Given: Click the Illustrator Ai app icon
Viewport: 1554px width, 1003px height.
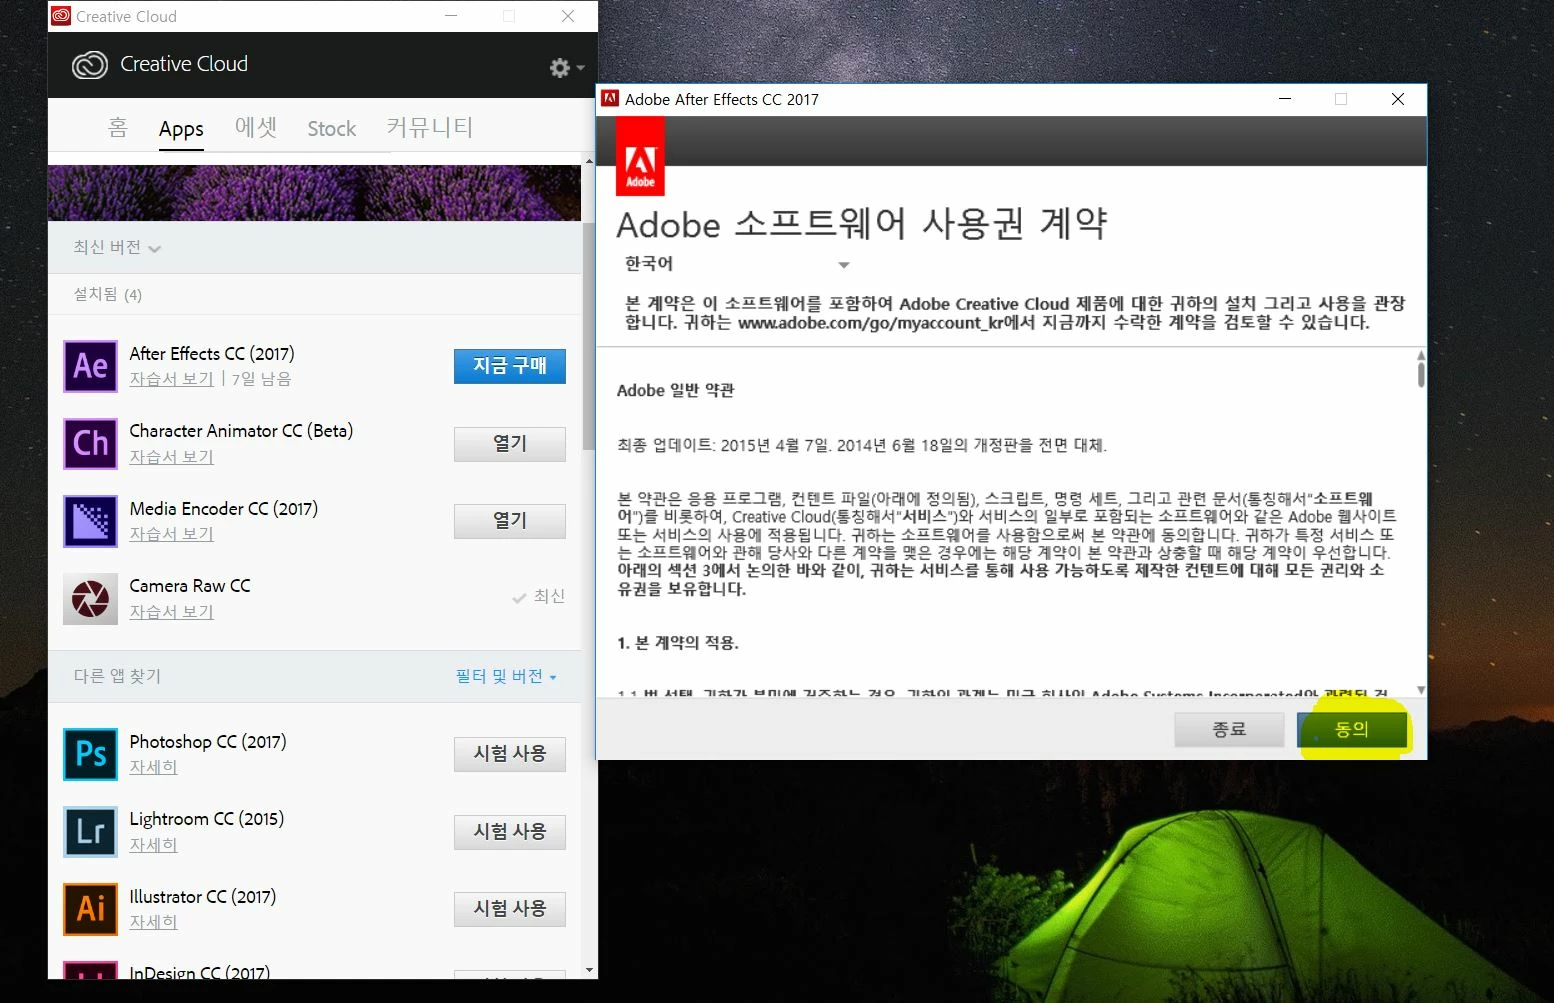Looking at the screenshot, I should point(90,909).
